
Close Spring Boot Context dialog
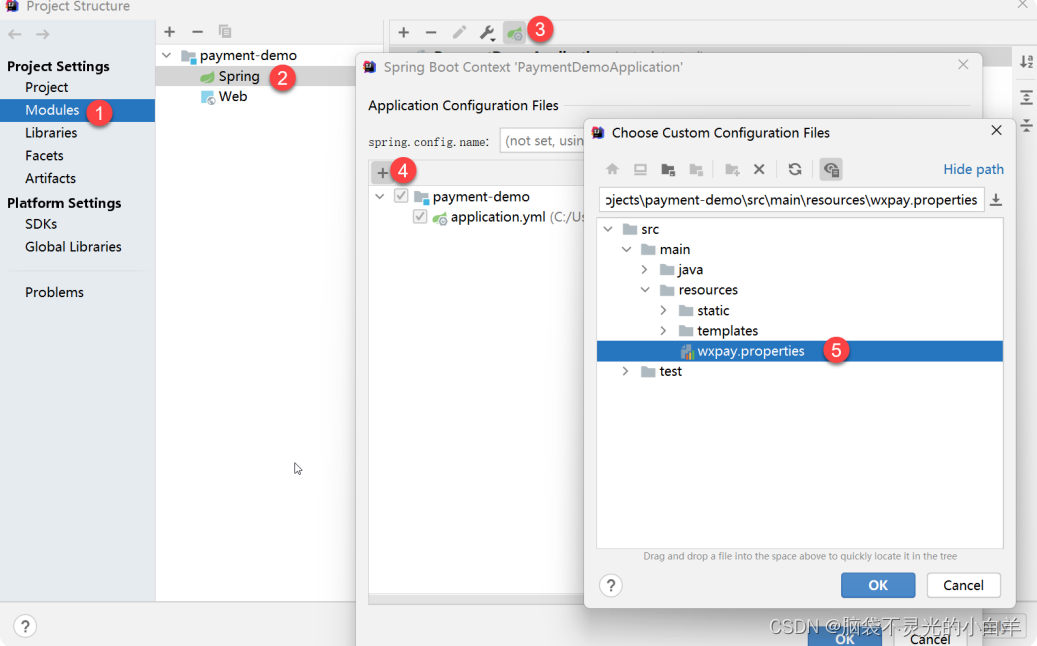(963, 64)
